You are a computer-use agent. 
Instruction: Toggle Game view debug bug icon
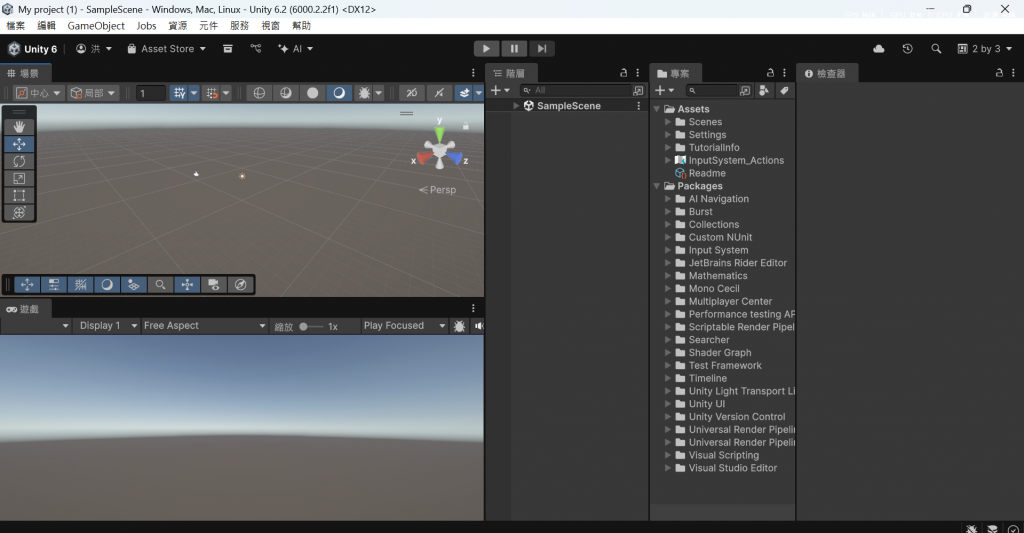[459, 326]
